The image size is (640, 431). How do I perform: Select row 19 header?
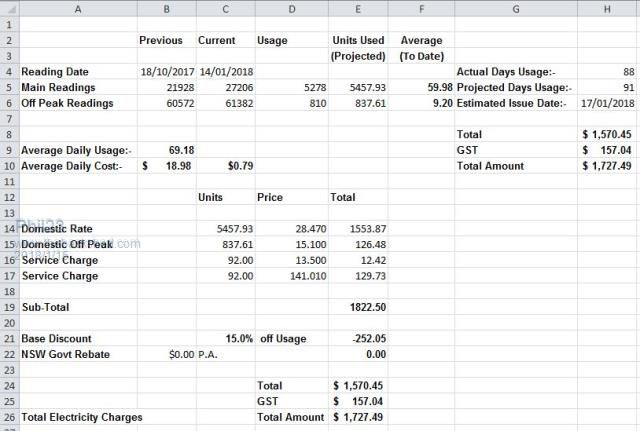tap(9, 307)
